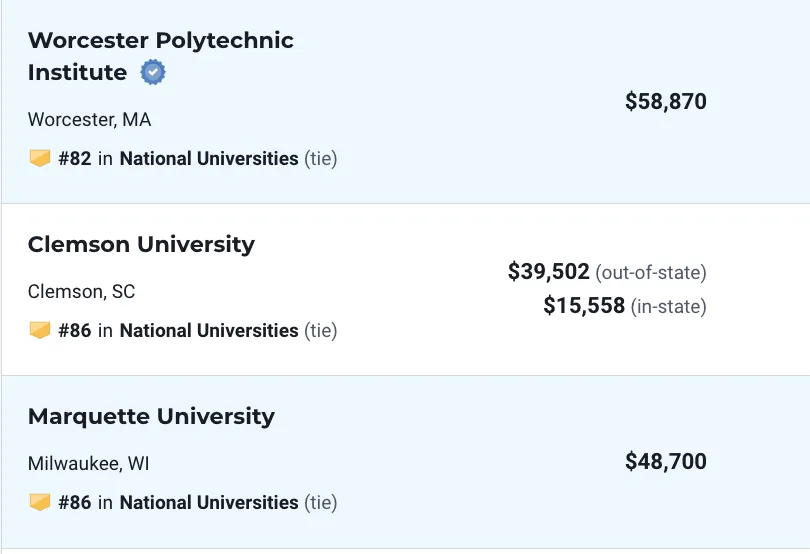The image size is (810, 554).
Task: Click the Clemson, SC location text
Action: tap(82, 292)
